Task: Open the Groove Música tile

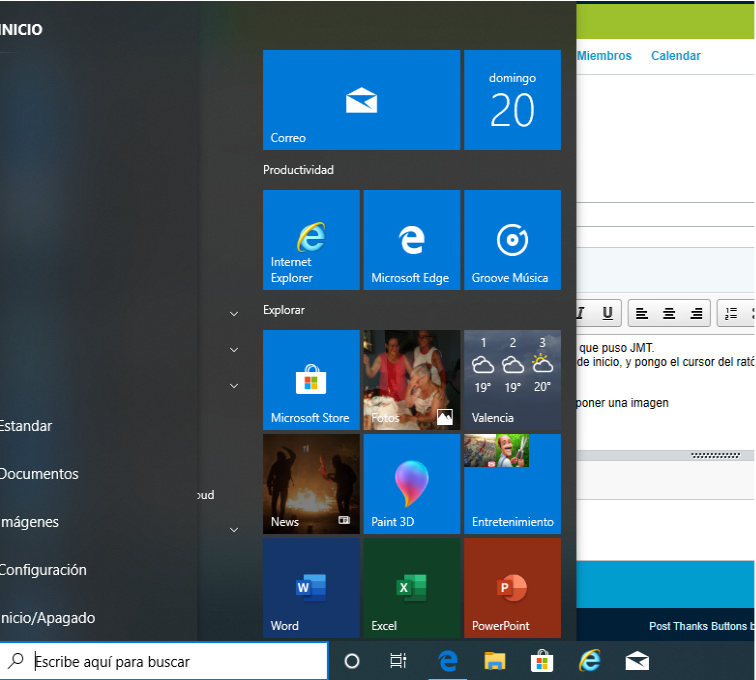Action: [512, 240]
